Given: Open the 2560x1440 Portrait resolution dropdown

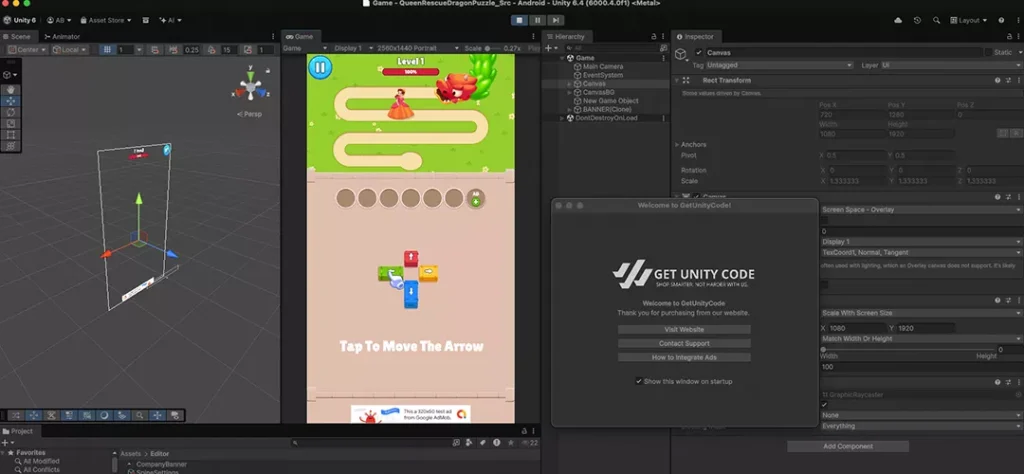Looking at the screenshot, I should [x=417, y=48].
